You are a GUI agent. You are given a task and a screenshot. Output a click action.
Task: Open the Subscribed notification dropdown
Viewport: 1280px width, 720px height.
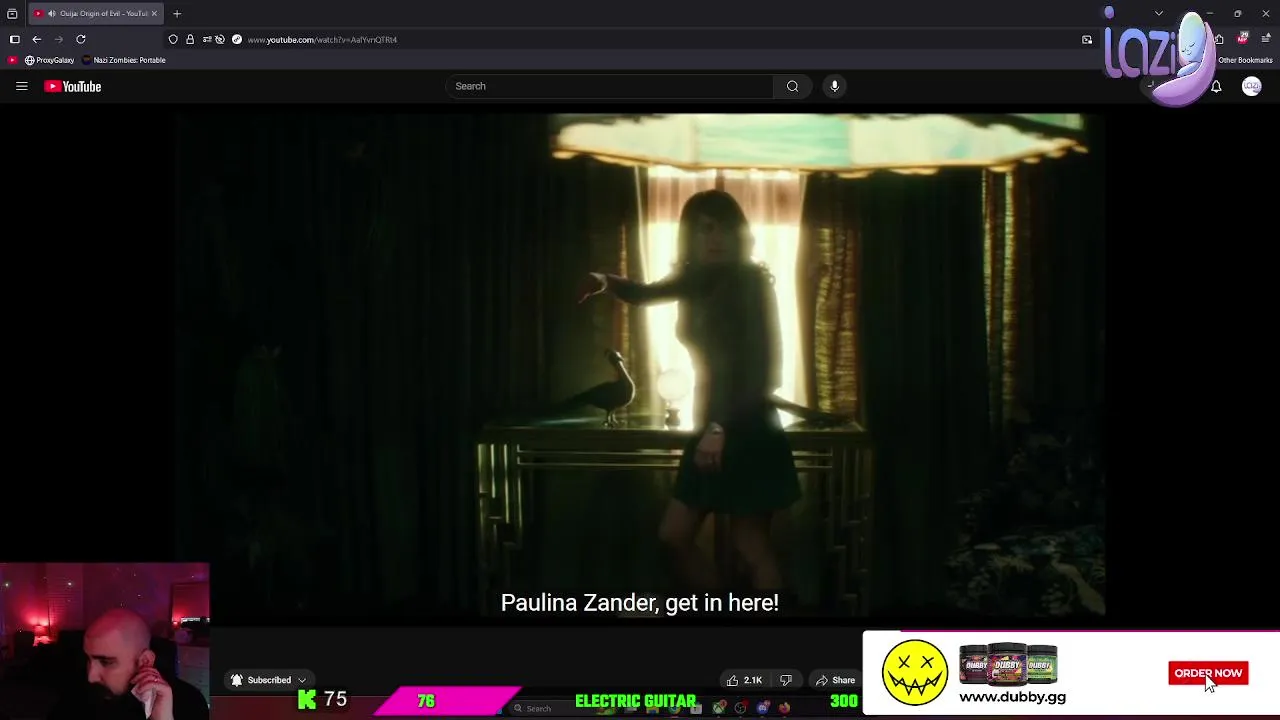(x=268, y=680)
